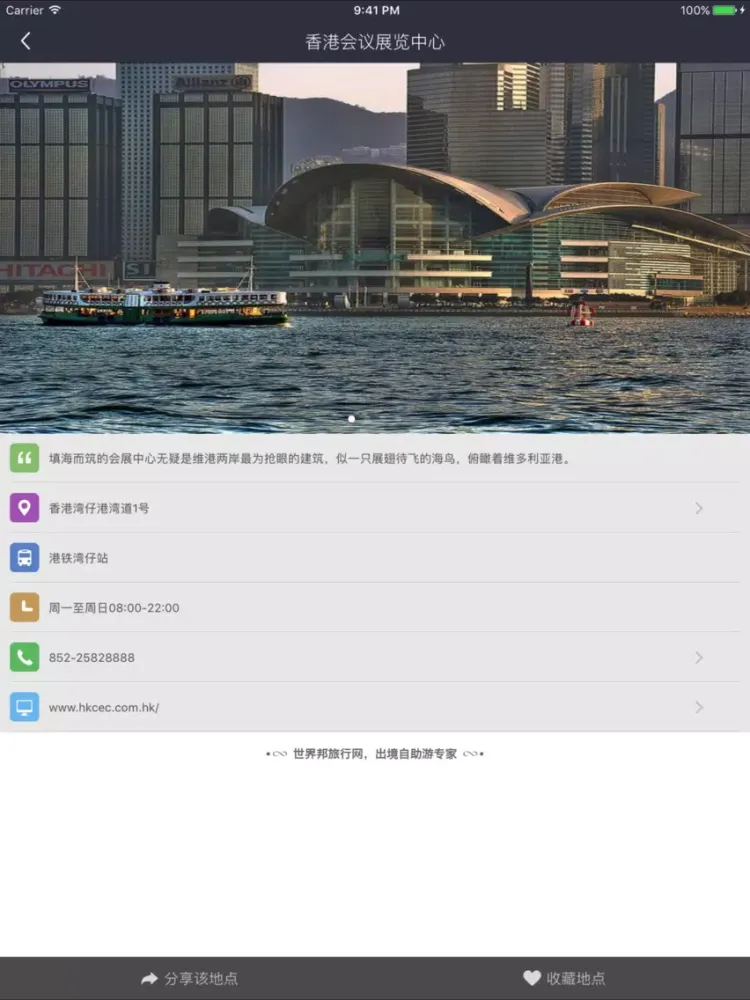Open address 香港湾仔港湾道1号 chevron
Image resolution: width=750 pixels, height=1000 pixels.
[x=699, y=508]
